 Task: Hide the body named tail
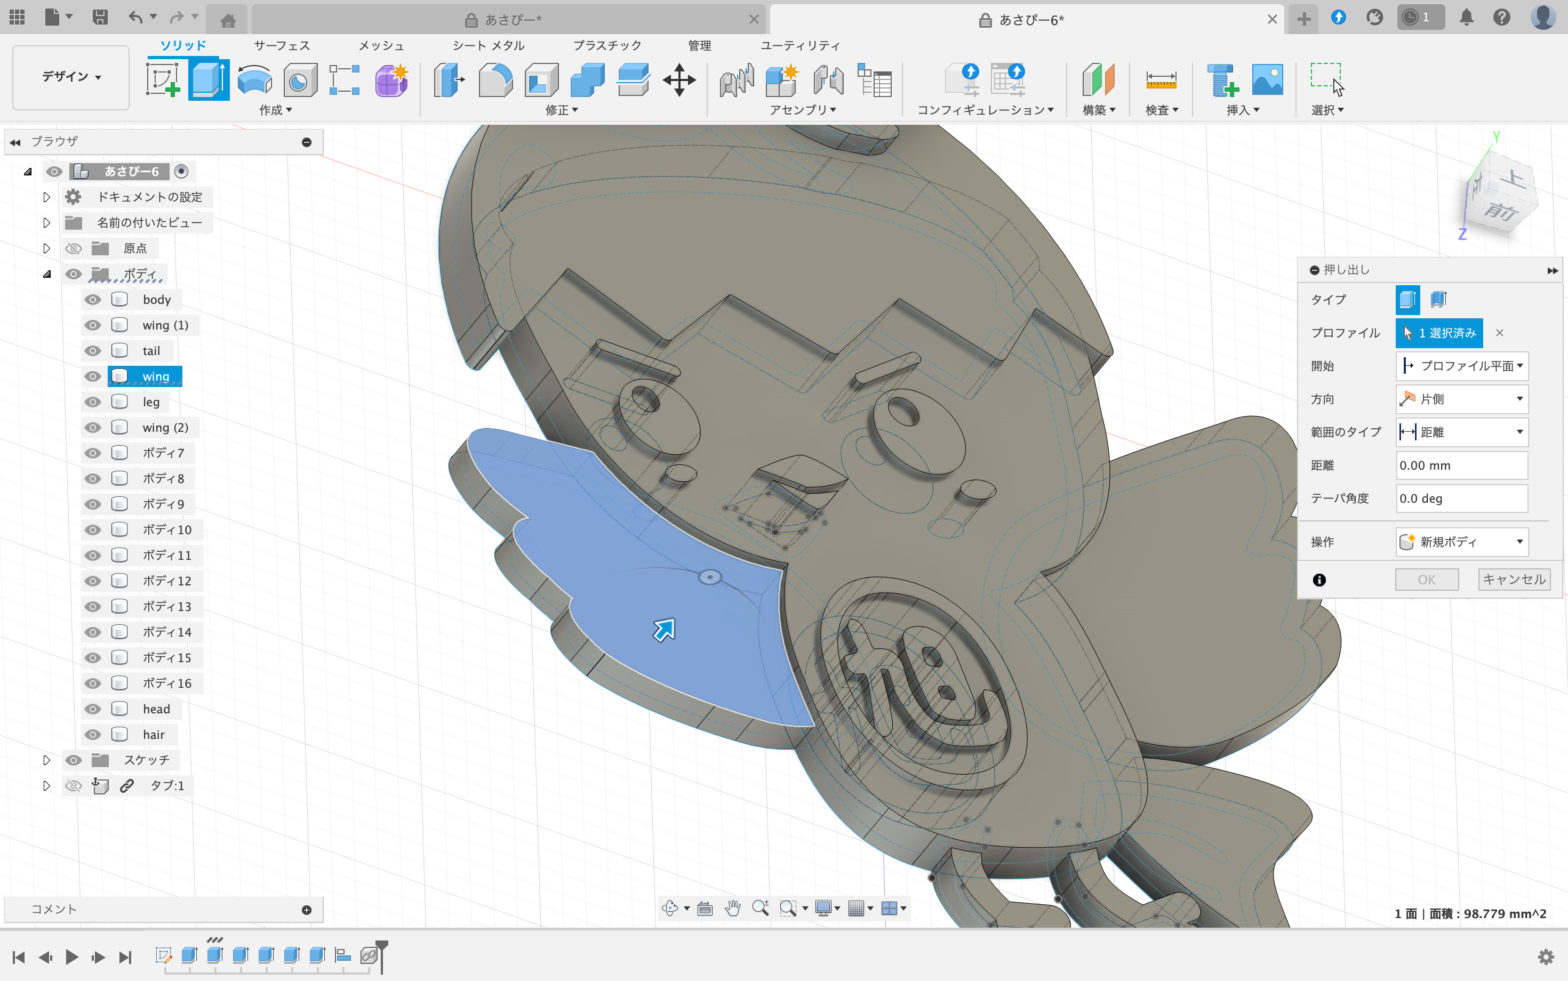93,351
